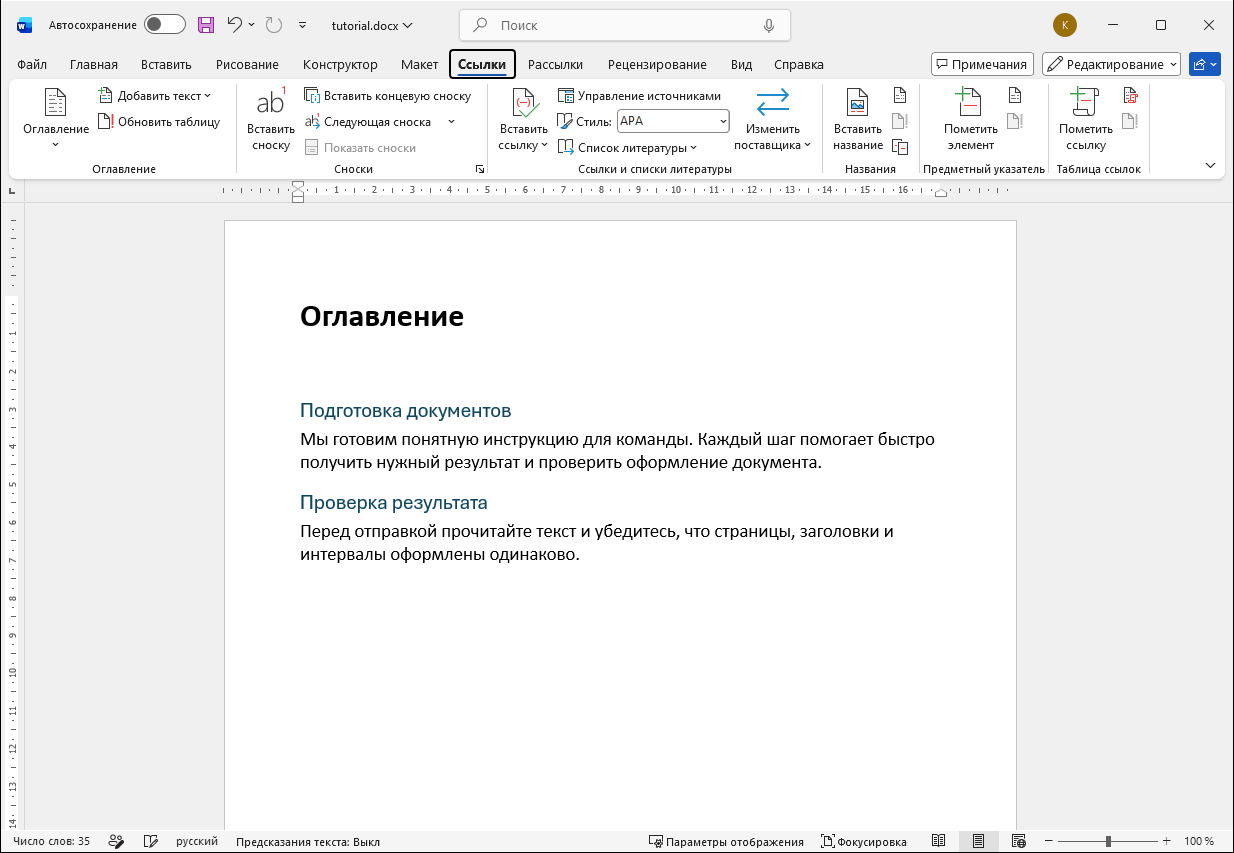
Task: Click Следующая сноска button
Action: [x=368, y=122]
